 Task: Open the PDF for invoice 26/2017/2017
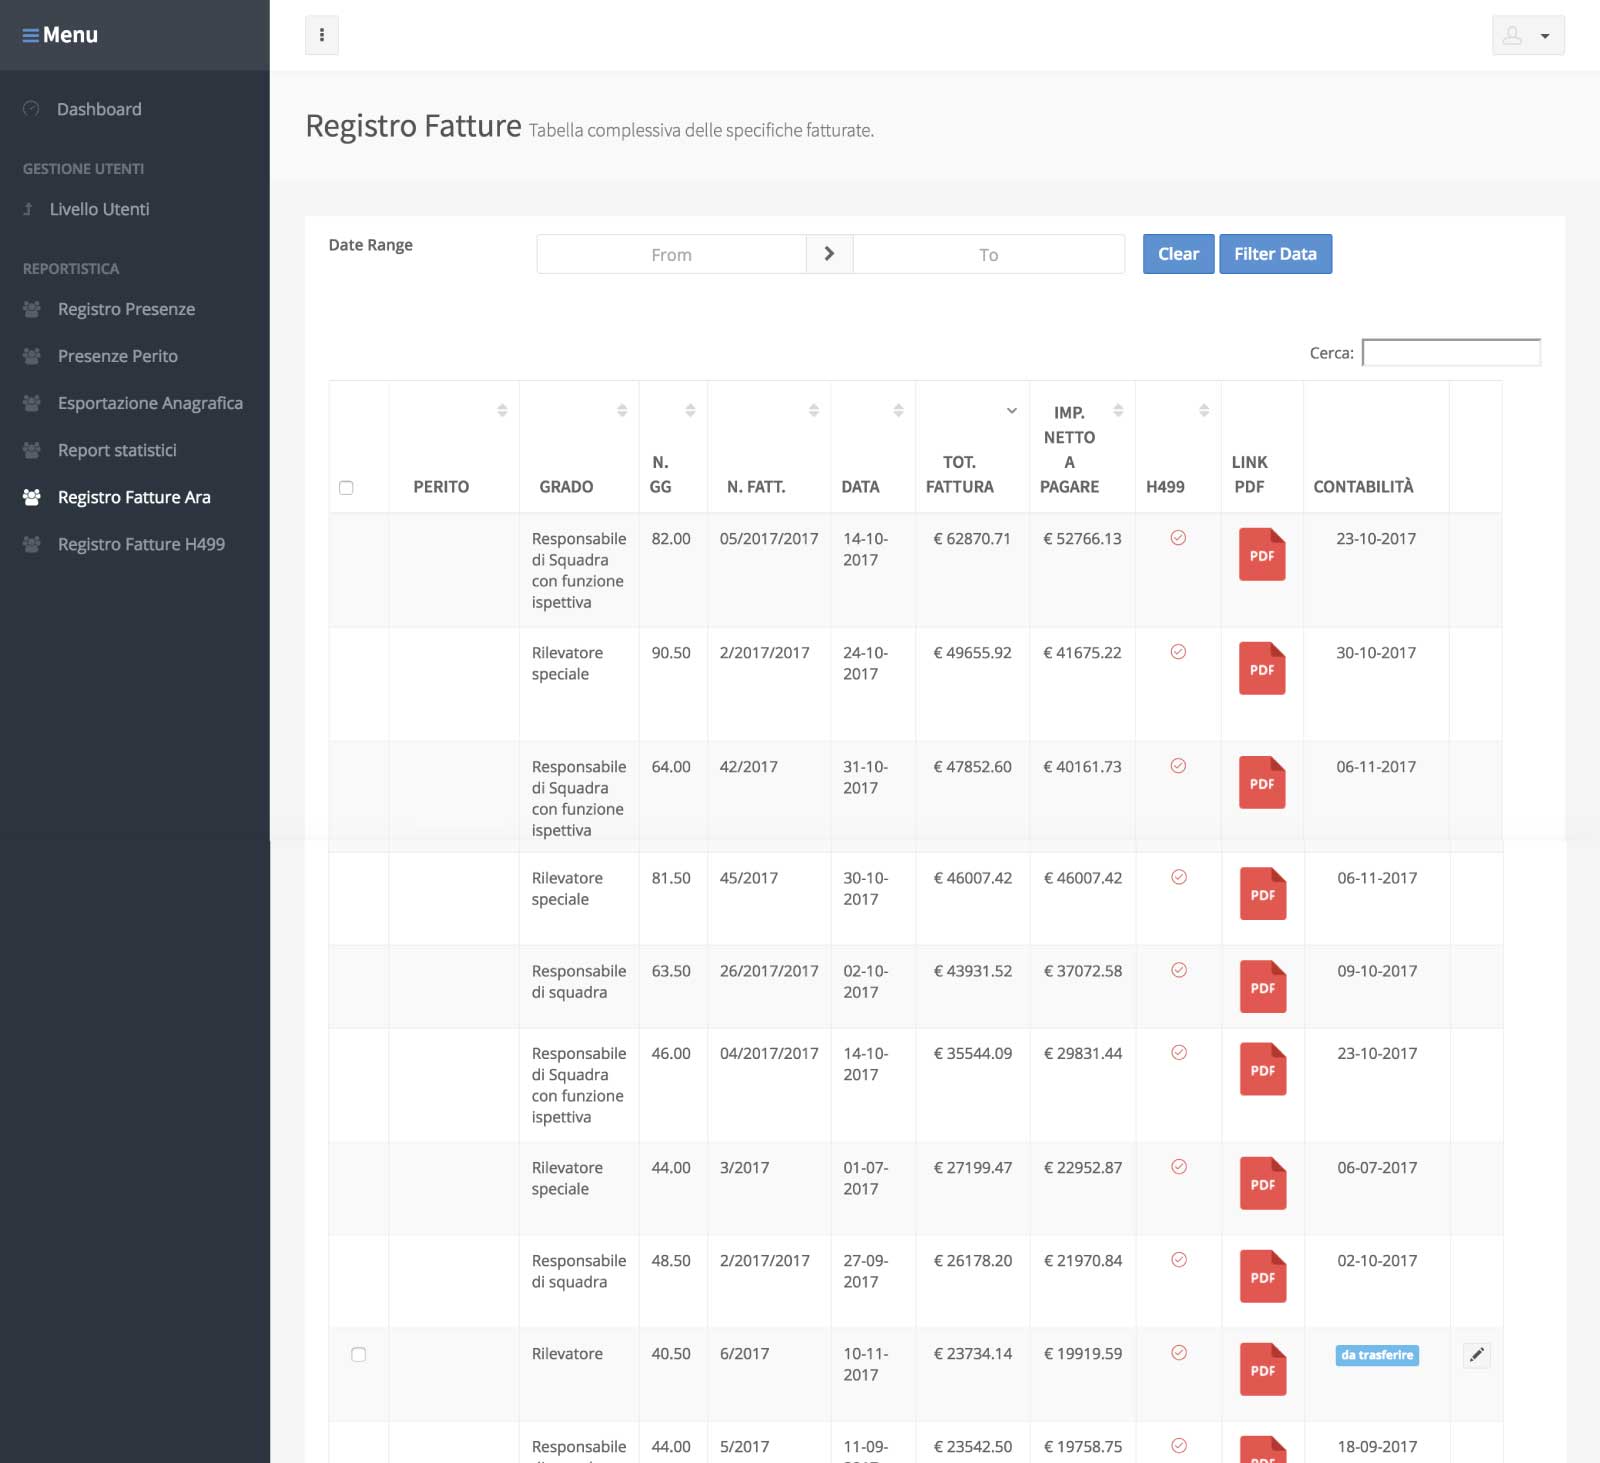tap(1263, 986)
